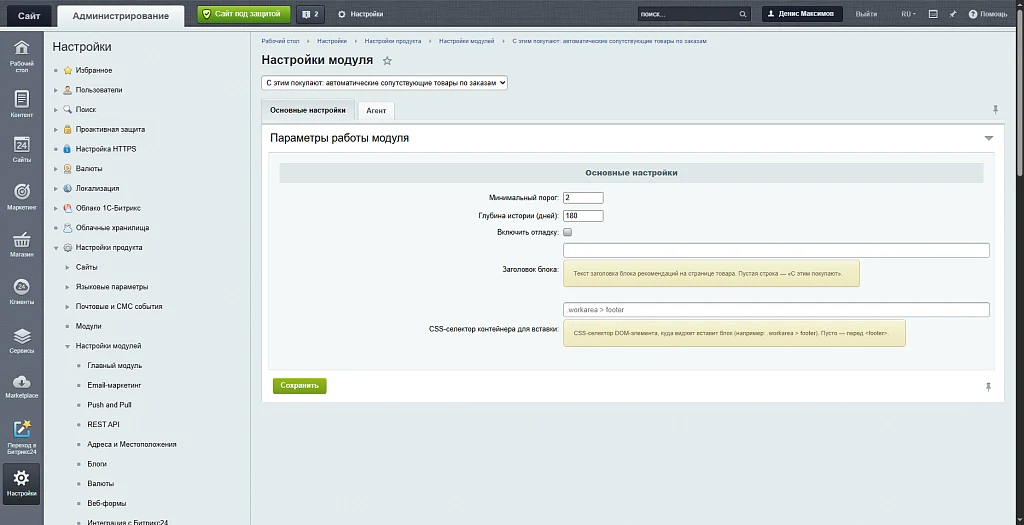Click Сайт под защитой shield button

[x=244, y=14]
